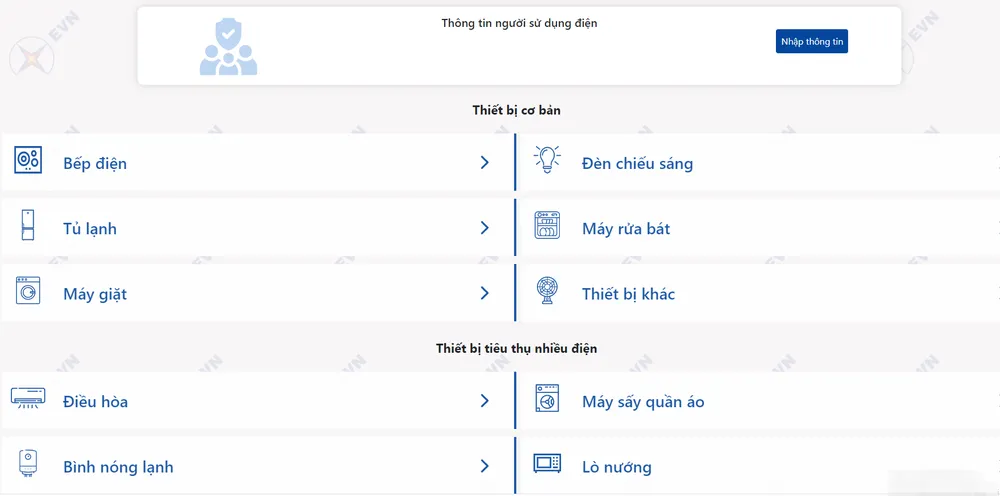
Task: Open the Máy sấy quần áo label
Action: pos(643,402)
